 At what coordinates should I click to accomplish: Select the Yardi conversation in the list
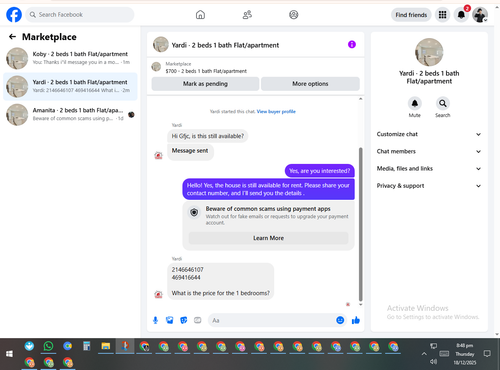[x=70, y=86]
